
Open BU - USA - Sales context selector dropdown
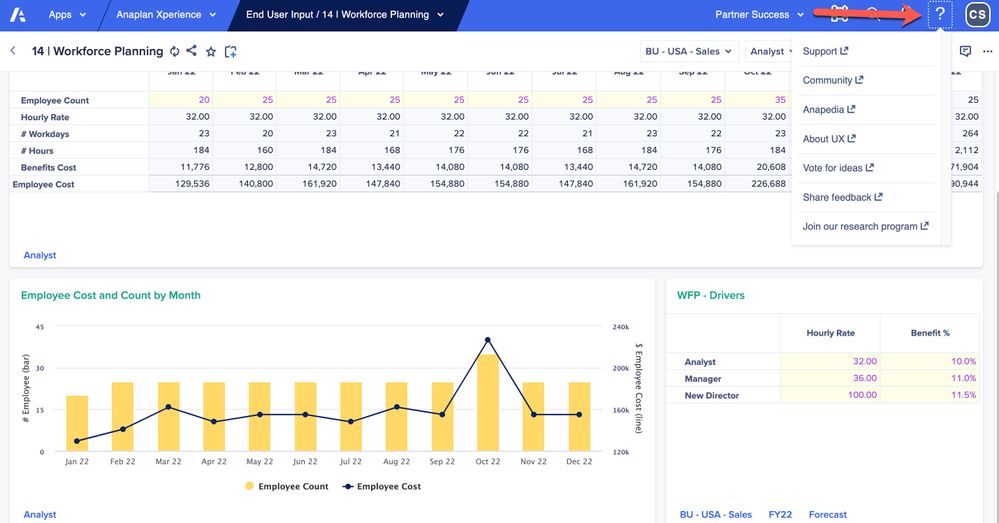(x=689, y=51)
